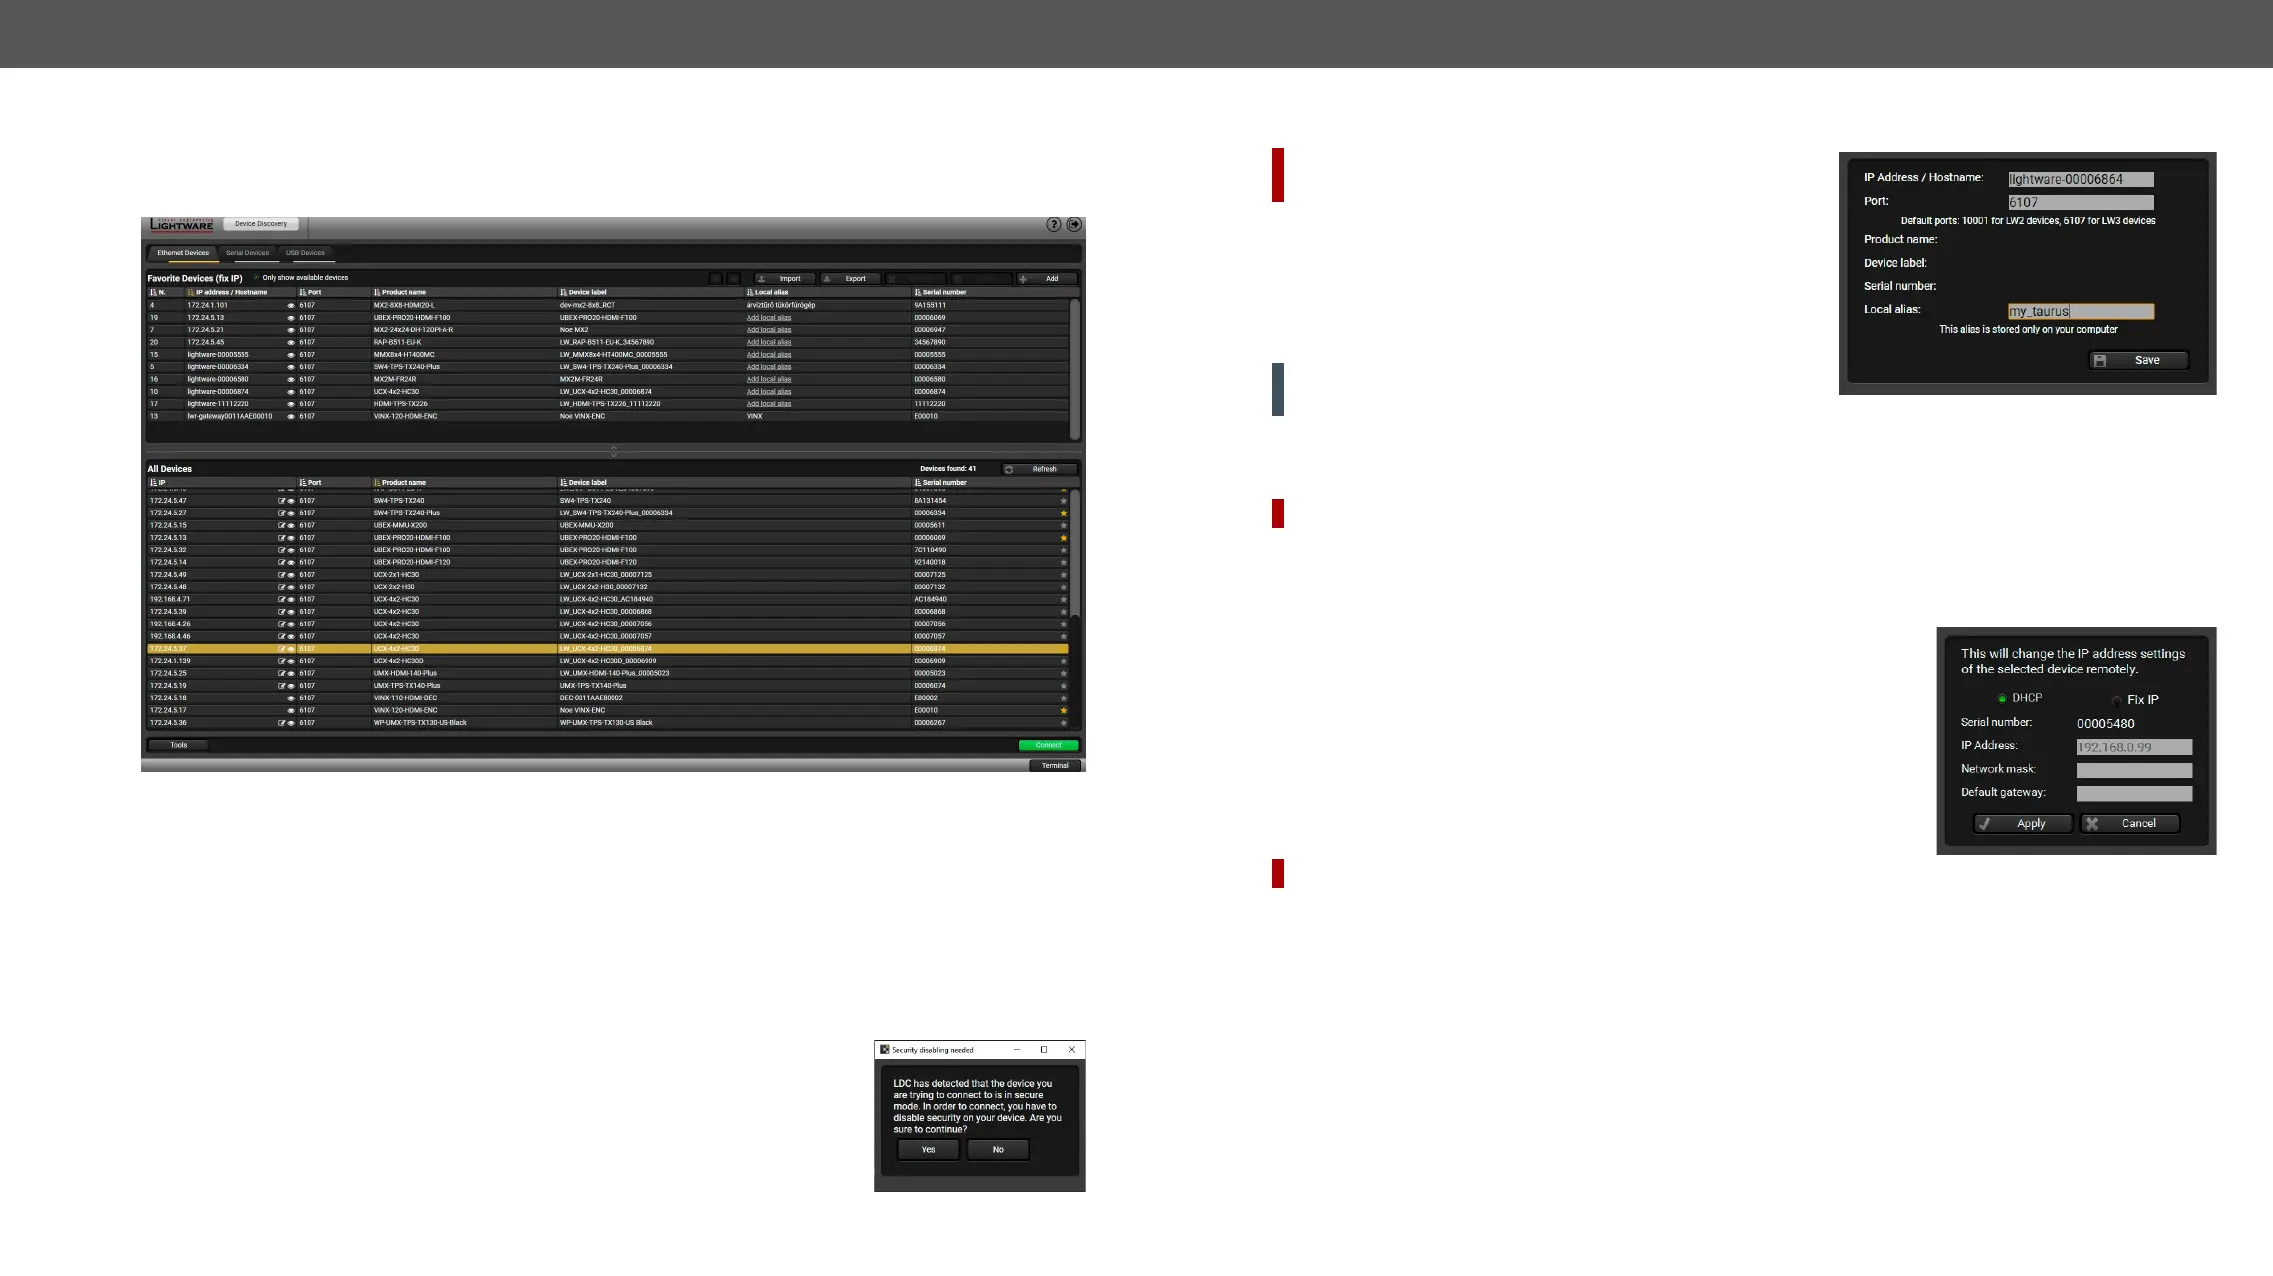Click Save in the alias dialog

tap(2138, 361)
